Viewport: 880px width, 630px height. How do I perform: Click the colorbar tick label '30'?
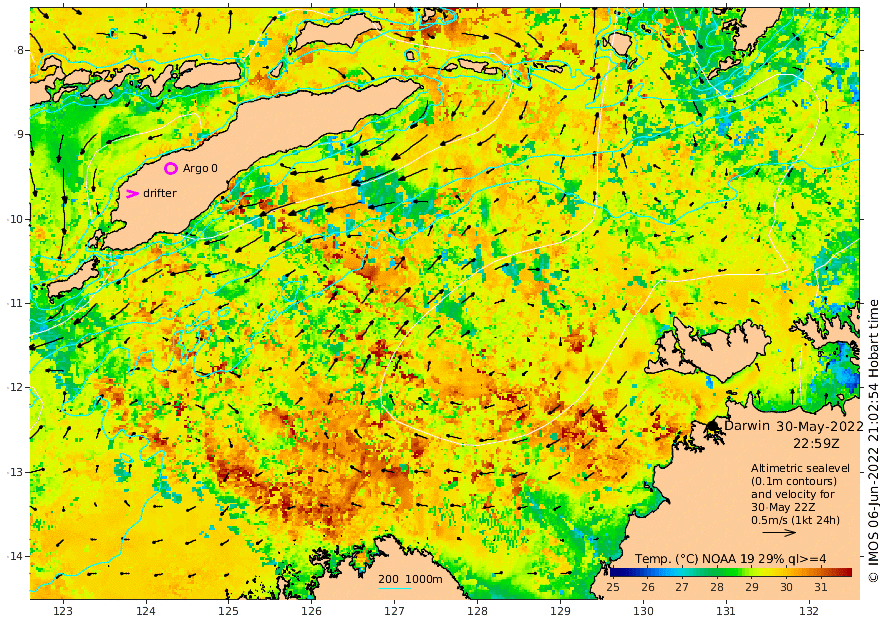pyautogui.click(x=786, y=587)
